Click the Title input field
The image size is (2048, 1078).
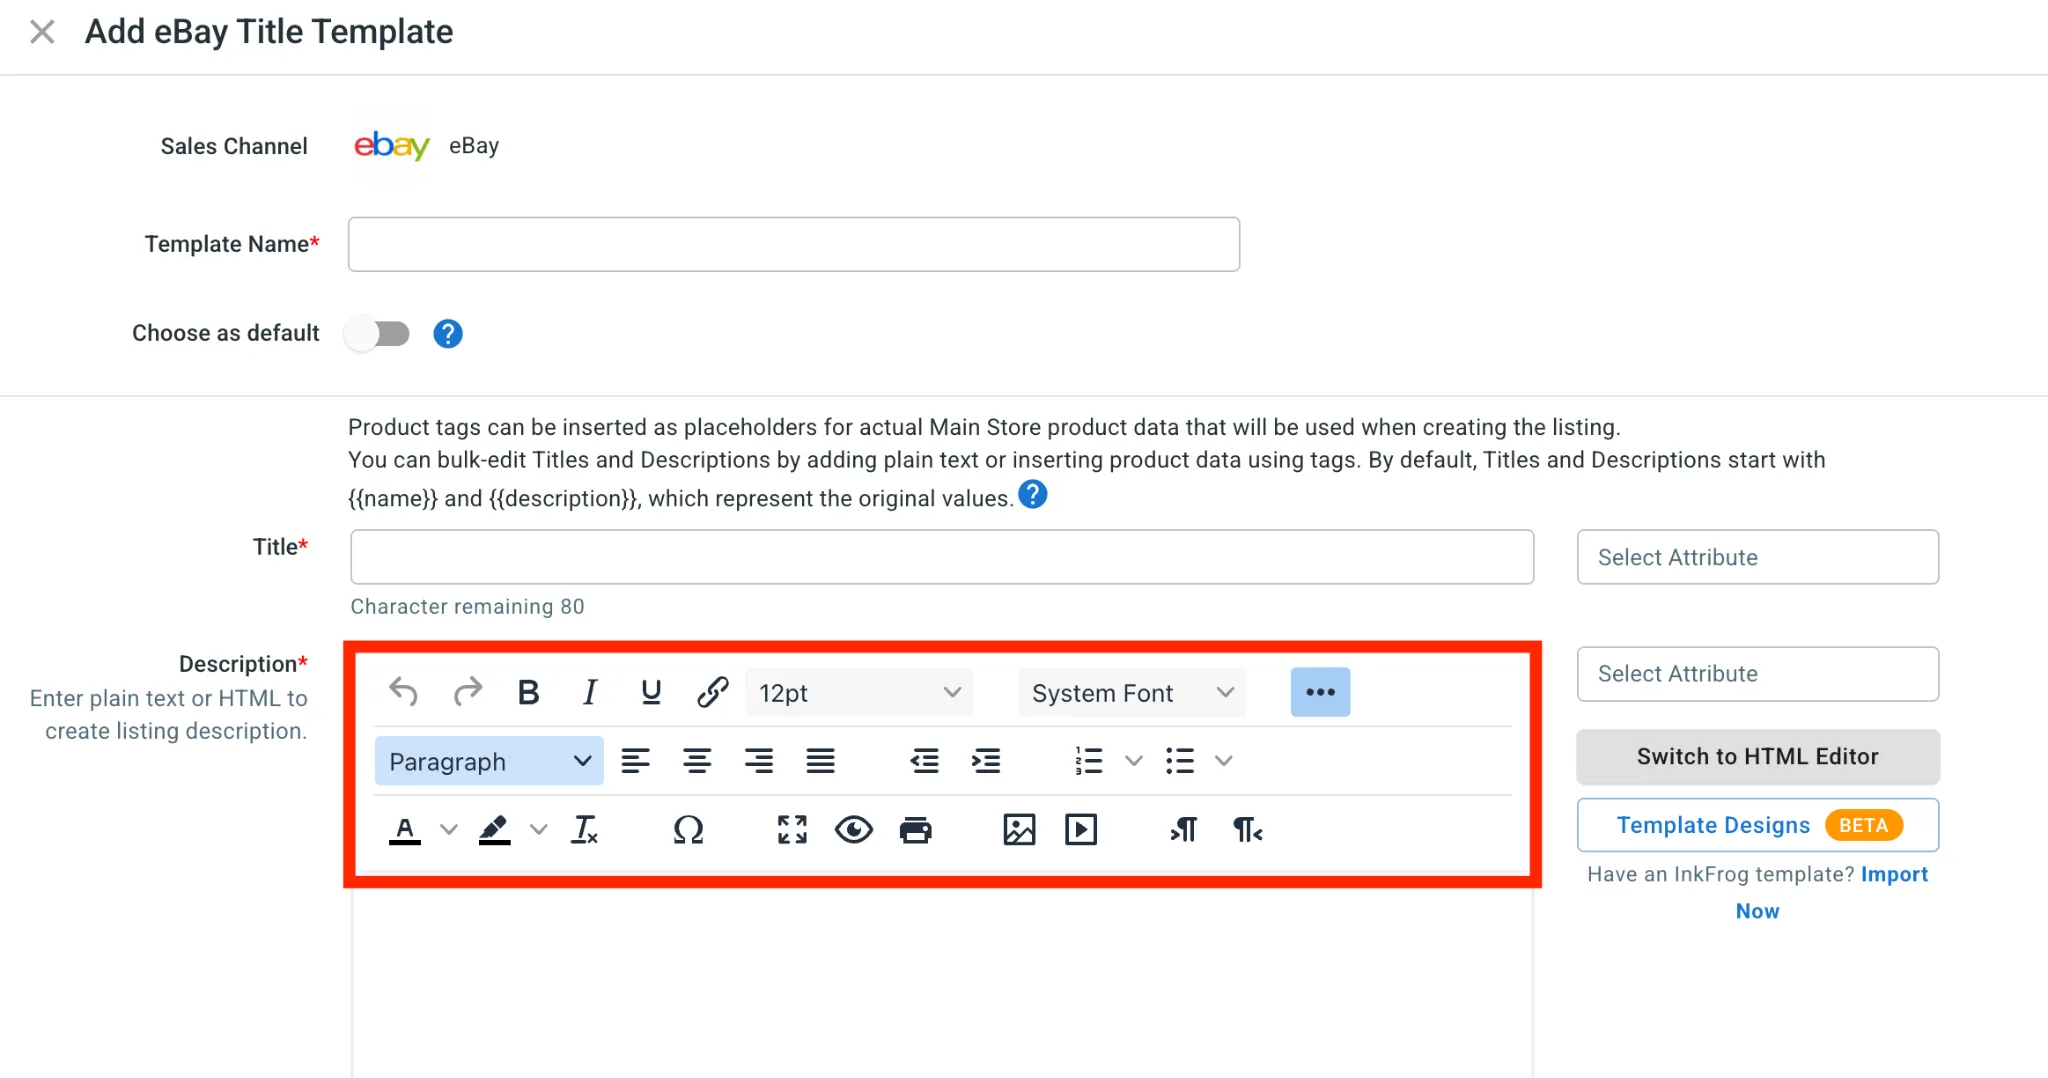[x=942, y=557]
